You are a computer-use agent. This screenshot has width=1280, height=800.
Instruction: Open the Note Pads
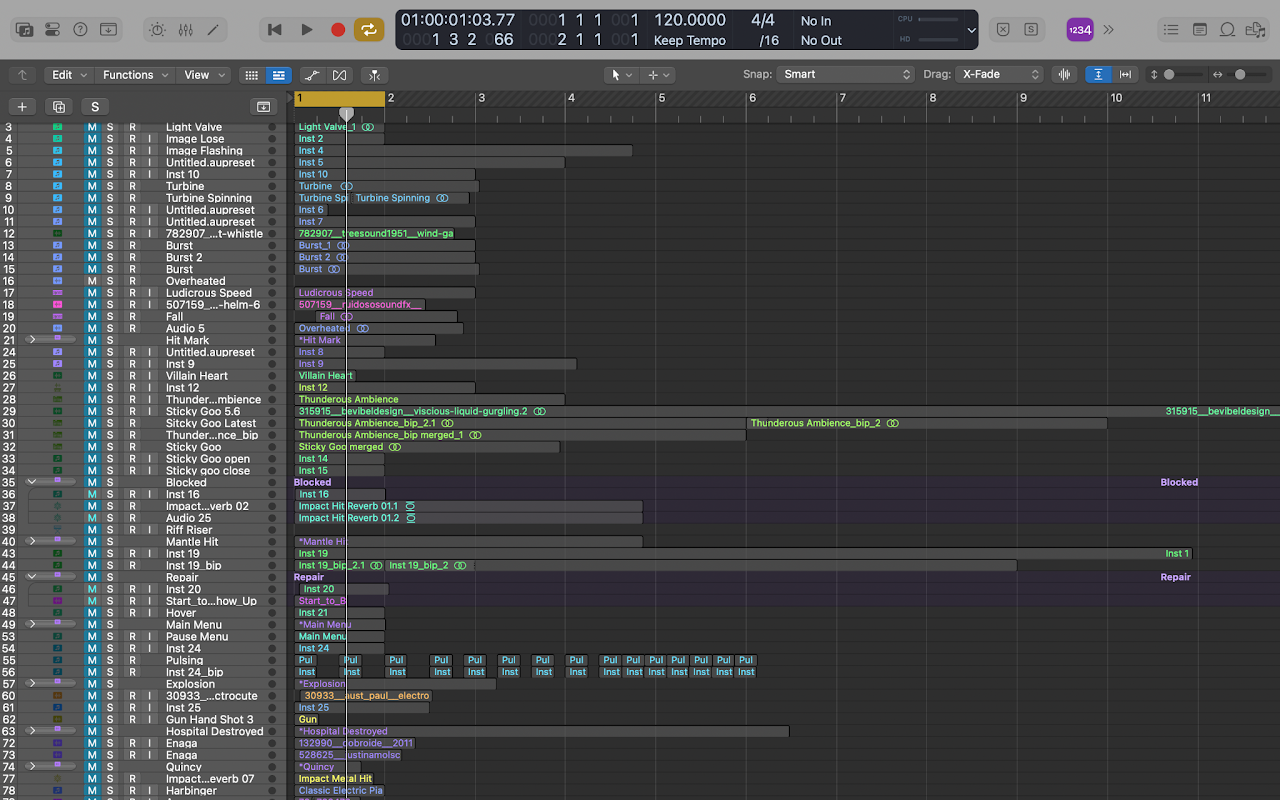[1200, 30]
